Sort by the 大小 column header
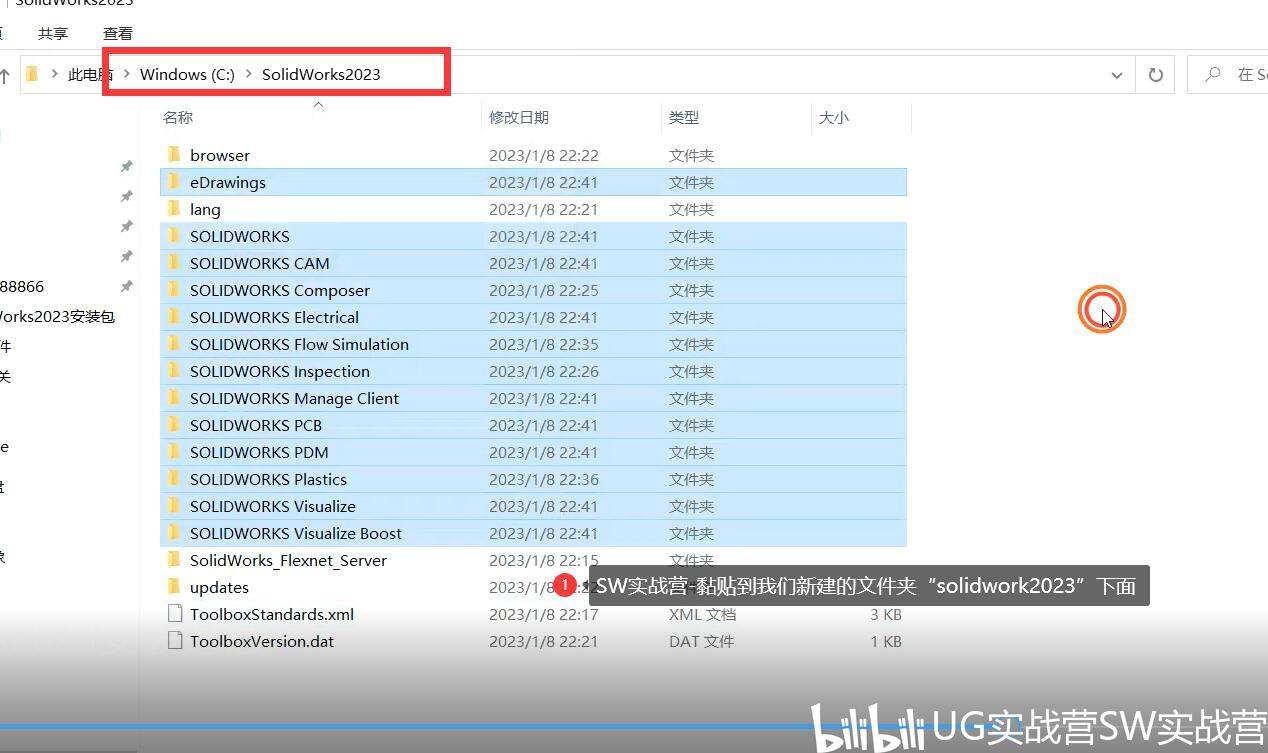The width and height of the screenshot is (1268, 753). (834, 117)
